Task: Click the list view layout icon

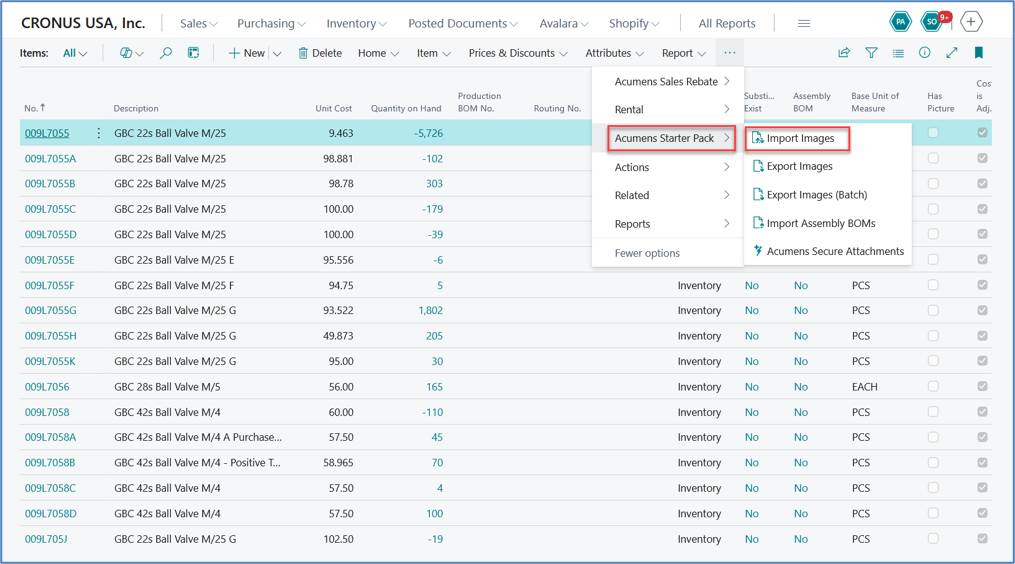Action: click(x=898, y=53)
